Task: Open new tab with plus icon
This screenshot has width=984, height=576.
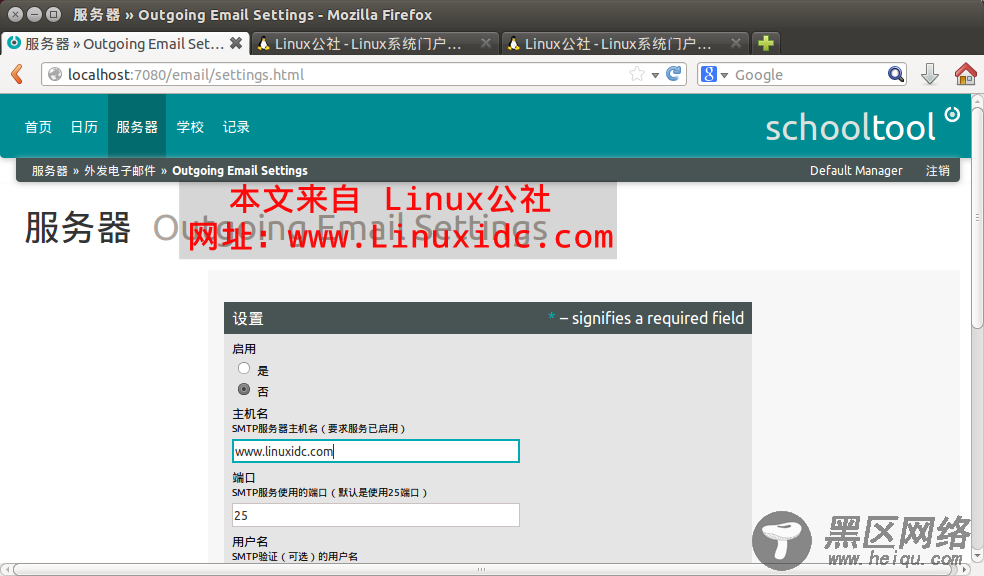Action: 765,43
